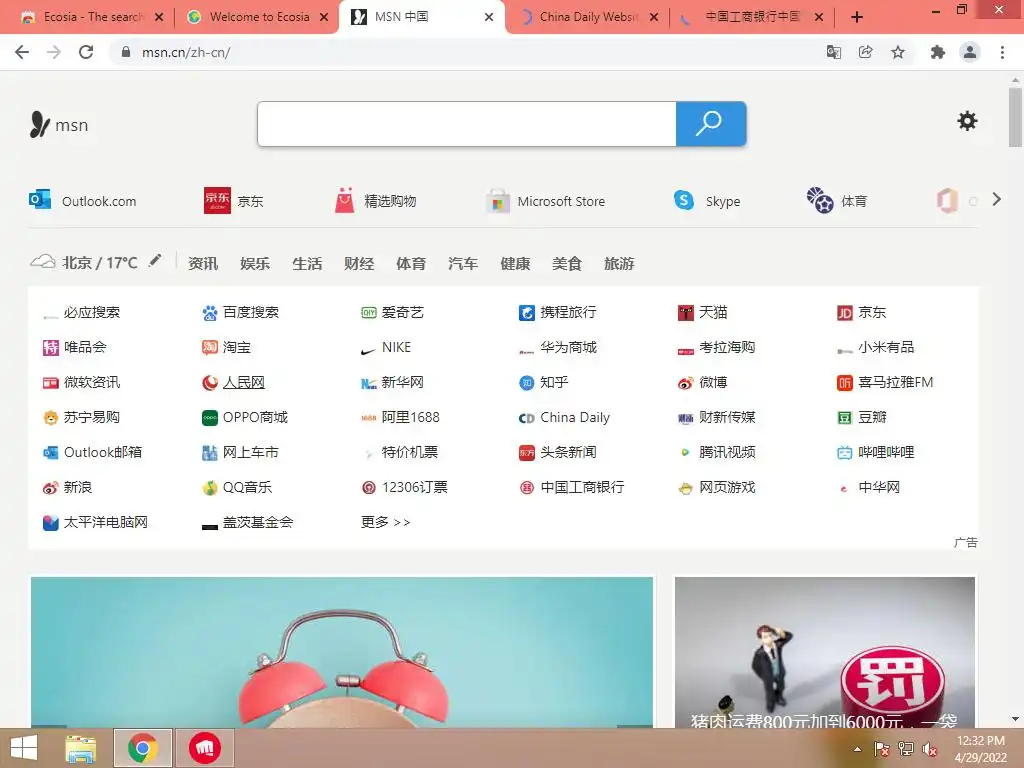Select 生活 category
Screen dimensions: 1024x768
307,263
